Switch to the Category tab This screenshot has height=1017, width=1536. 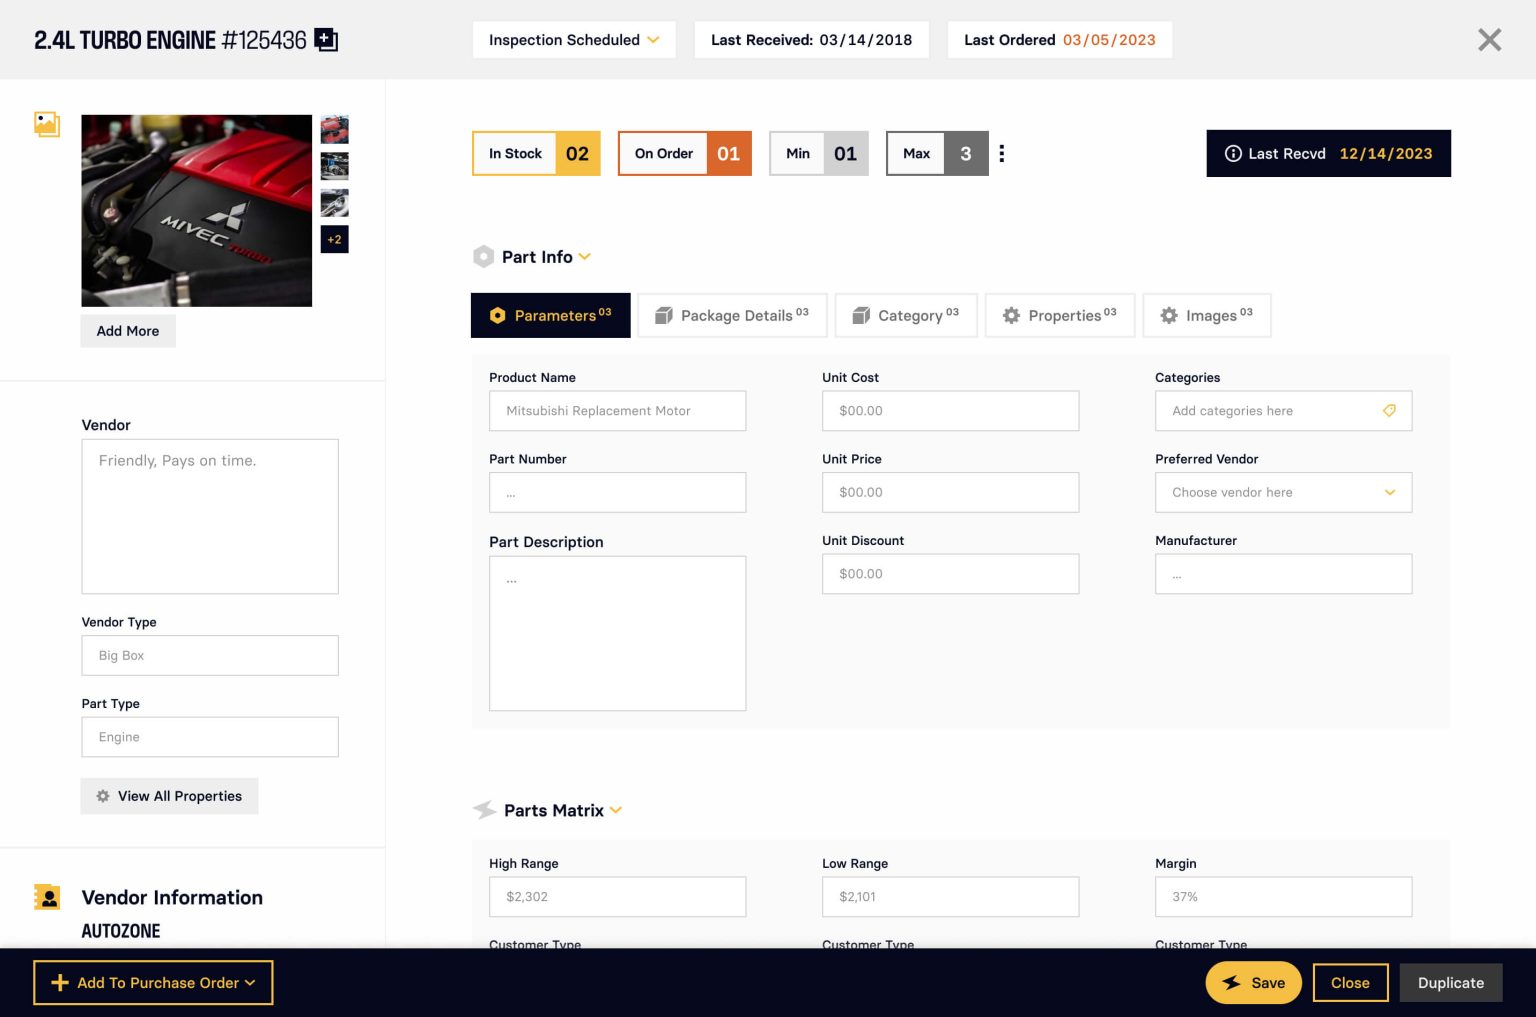pyautogui.click(x=906, y=315)
